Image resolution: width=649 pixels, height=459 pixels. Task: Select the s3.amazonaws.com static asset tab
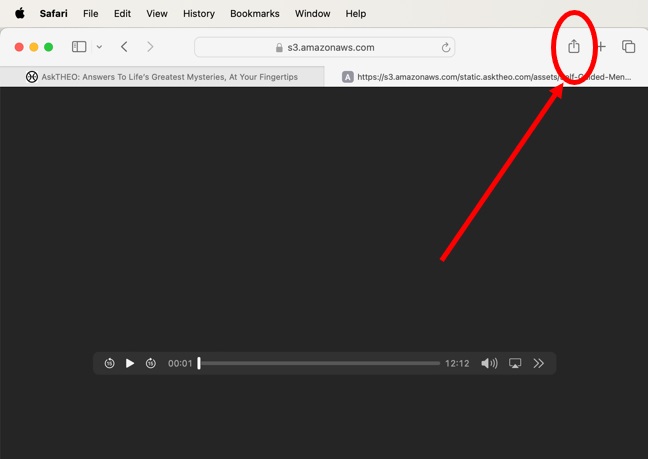(x=487, y=77)
